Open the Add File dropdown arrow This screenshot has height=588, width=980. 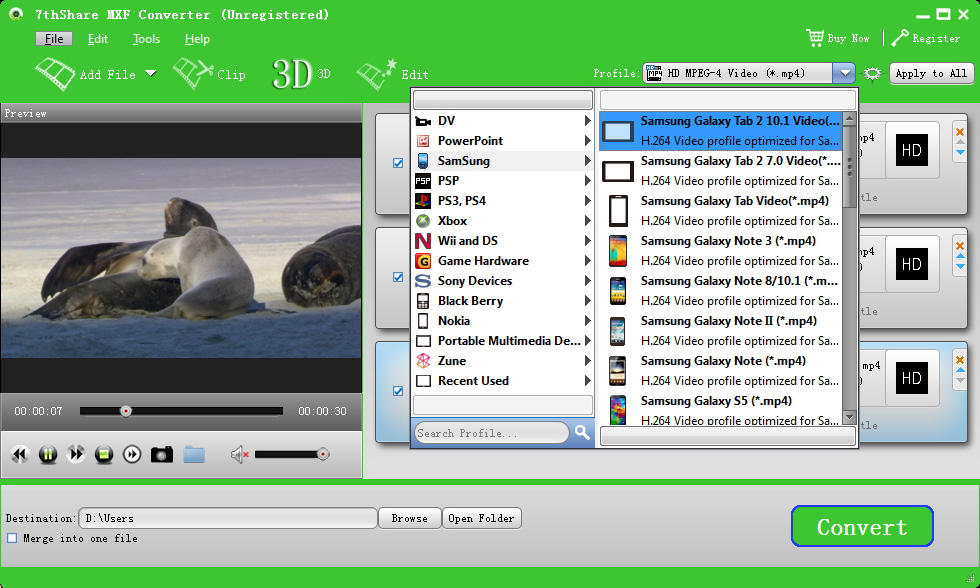(151, 73)
